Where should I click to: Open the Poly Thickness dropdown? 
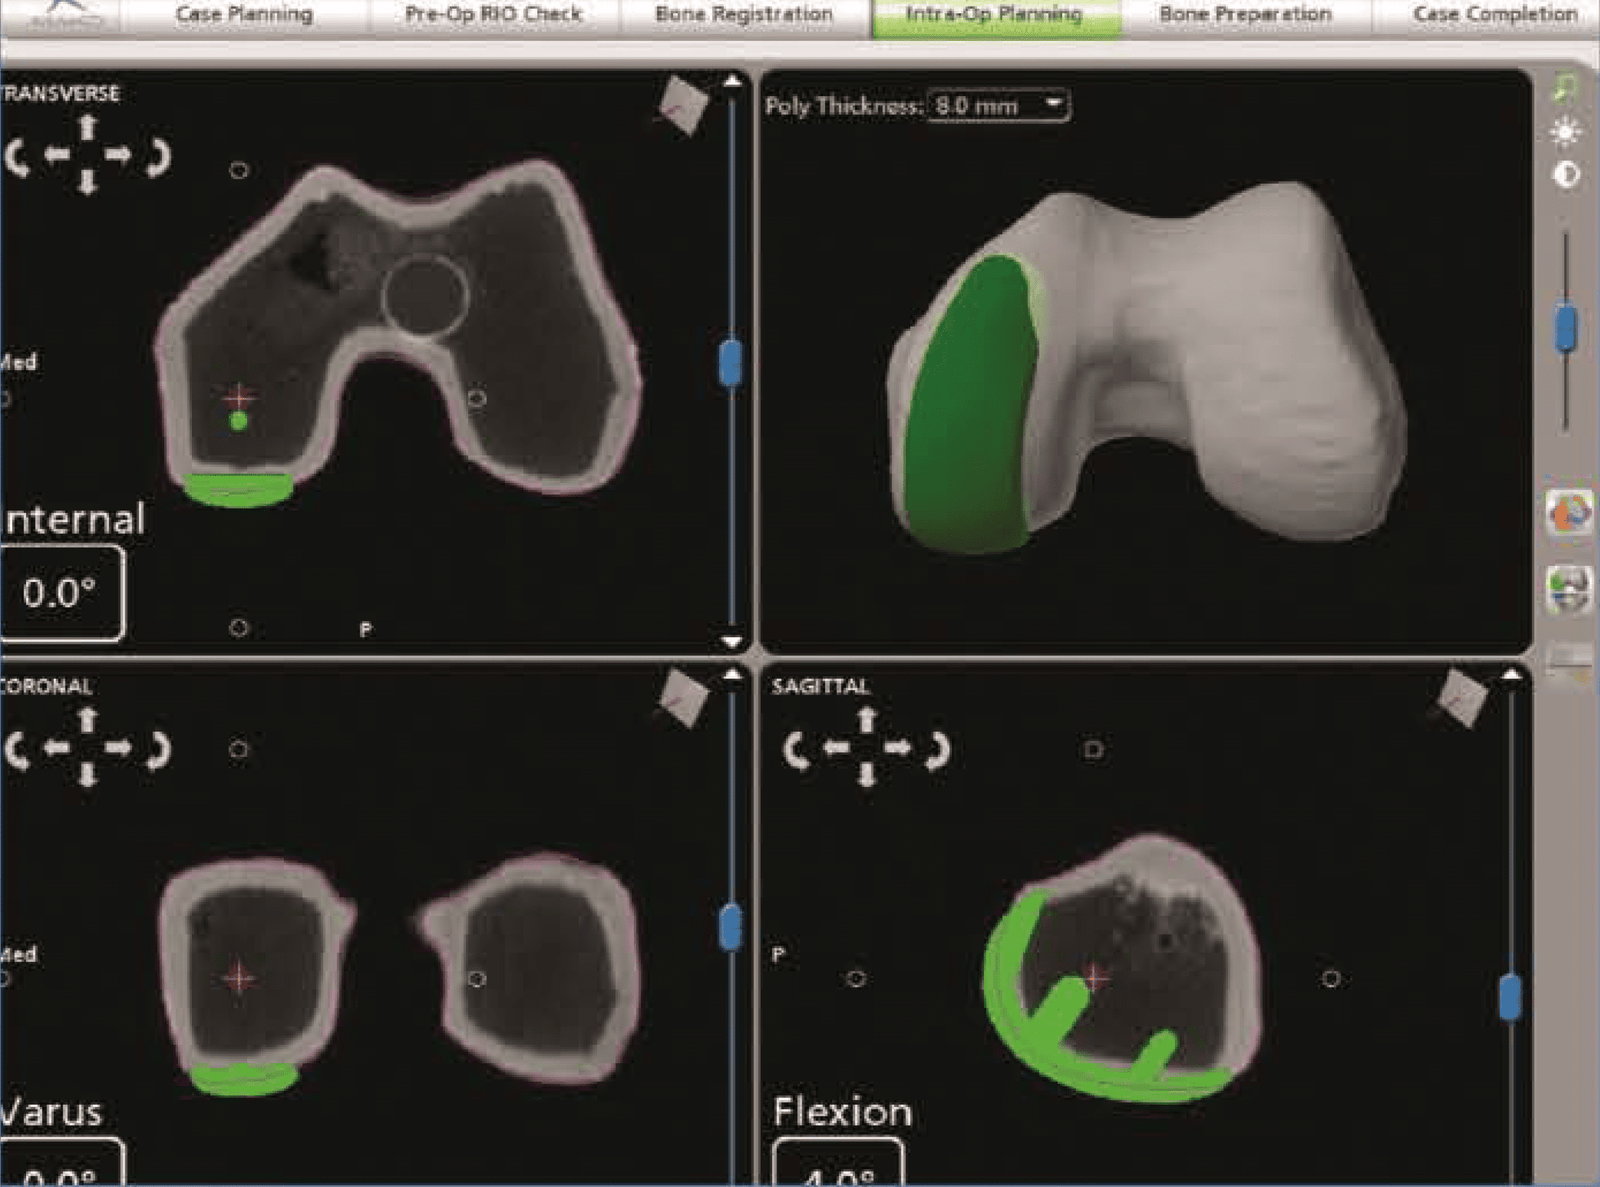pos(1053,104)
